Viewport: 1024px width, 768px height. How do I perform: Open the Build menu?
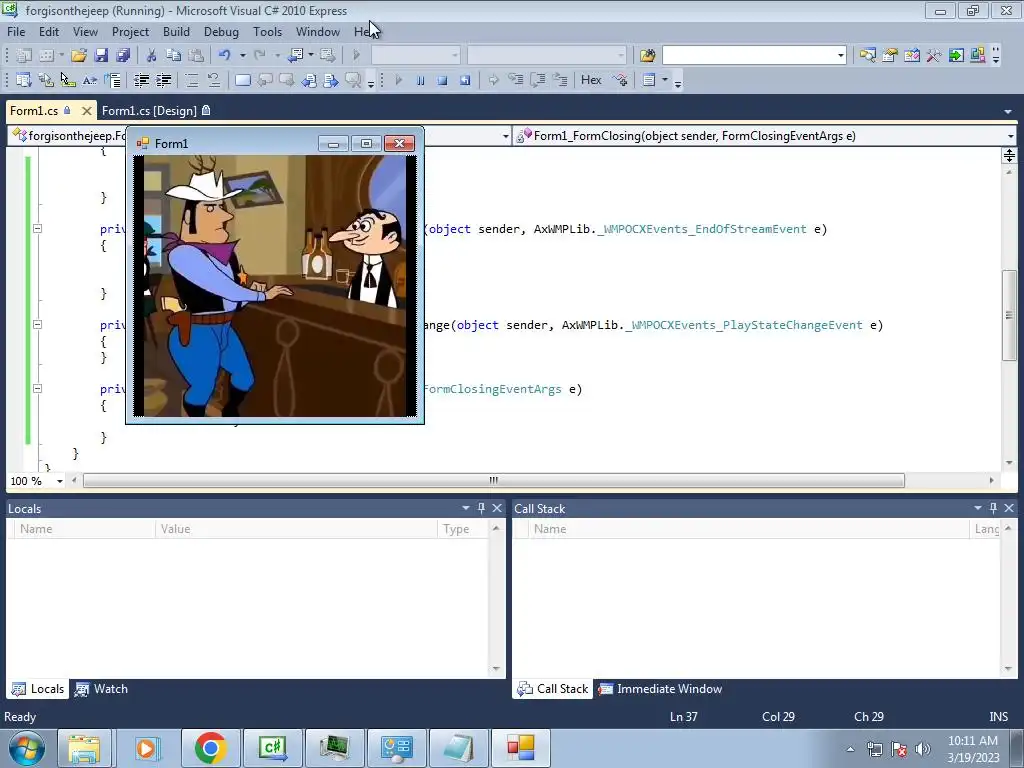point(176,31)
